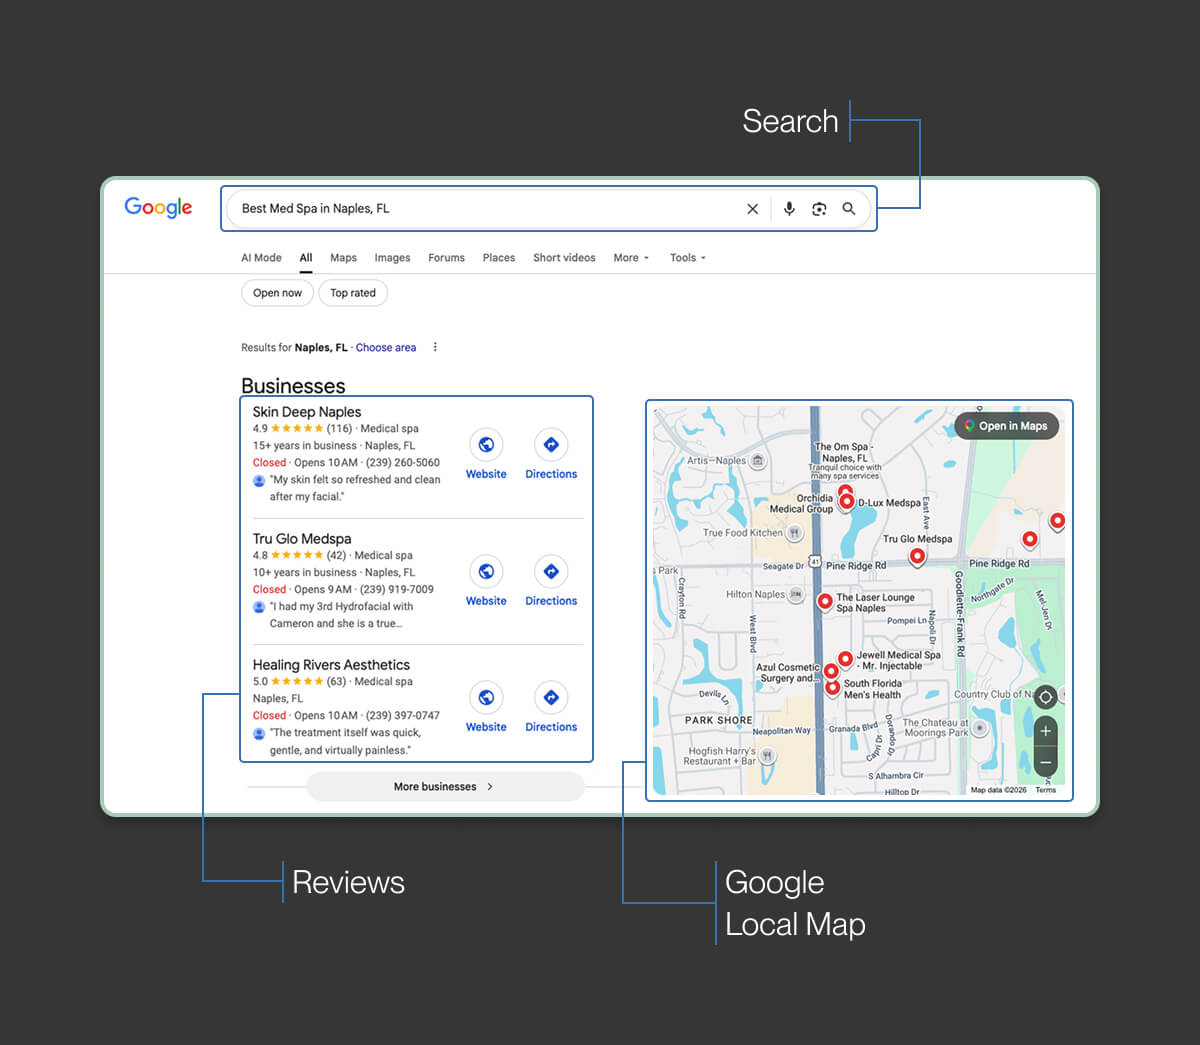Screen dimensions: 1200x1045
Task: Switch to the AI Mode tab
Action: click(x=261, y=258)
